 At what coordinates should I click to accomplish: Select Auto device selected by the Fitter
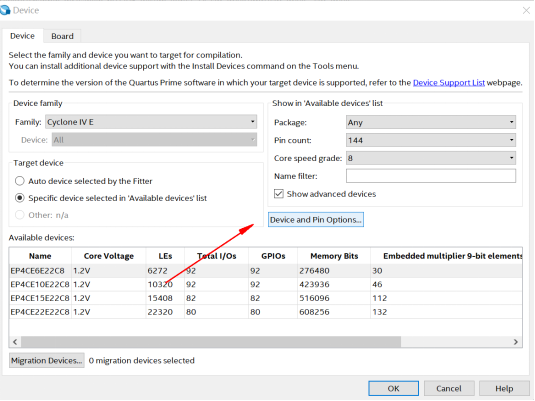tap(20, 181)
